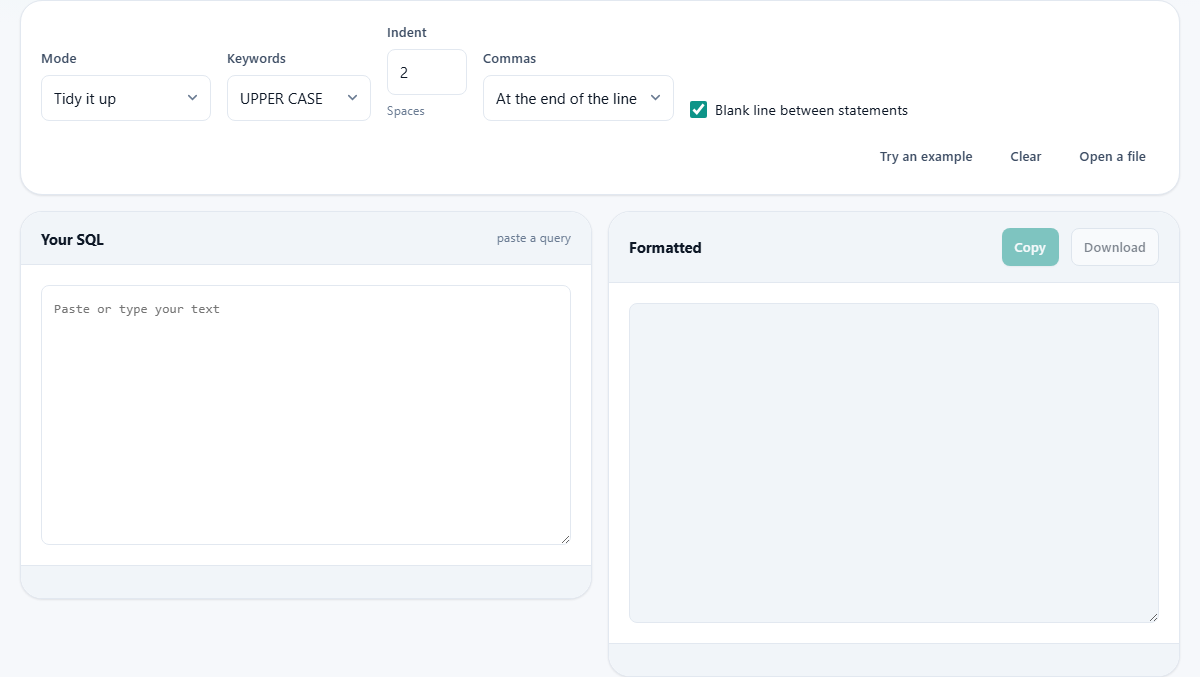
Task: Click the 'Your SQL' panel heading
Action: point(72,240)
